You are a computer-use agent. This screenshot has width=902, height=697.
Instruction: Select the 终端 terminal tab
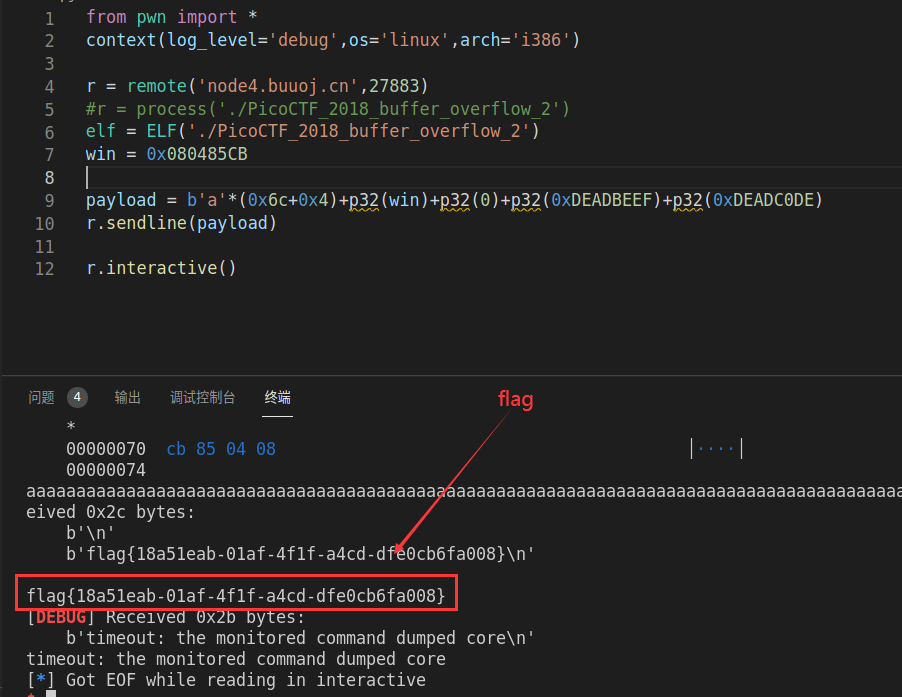(x=277, y=397)
